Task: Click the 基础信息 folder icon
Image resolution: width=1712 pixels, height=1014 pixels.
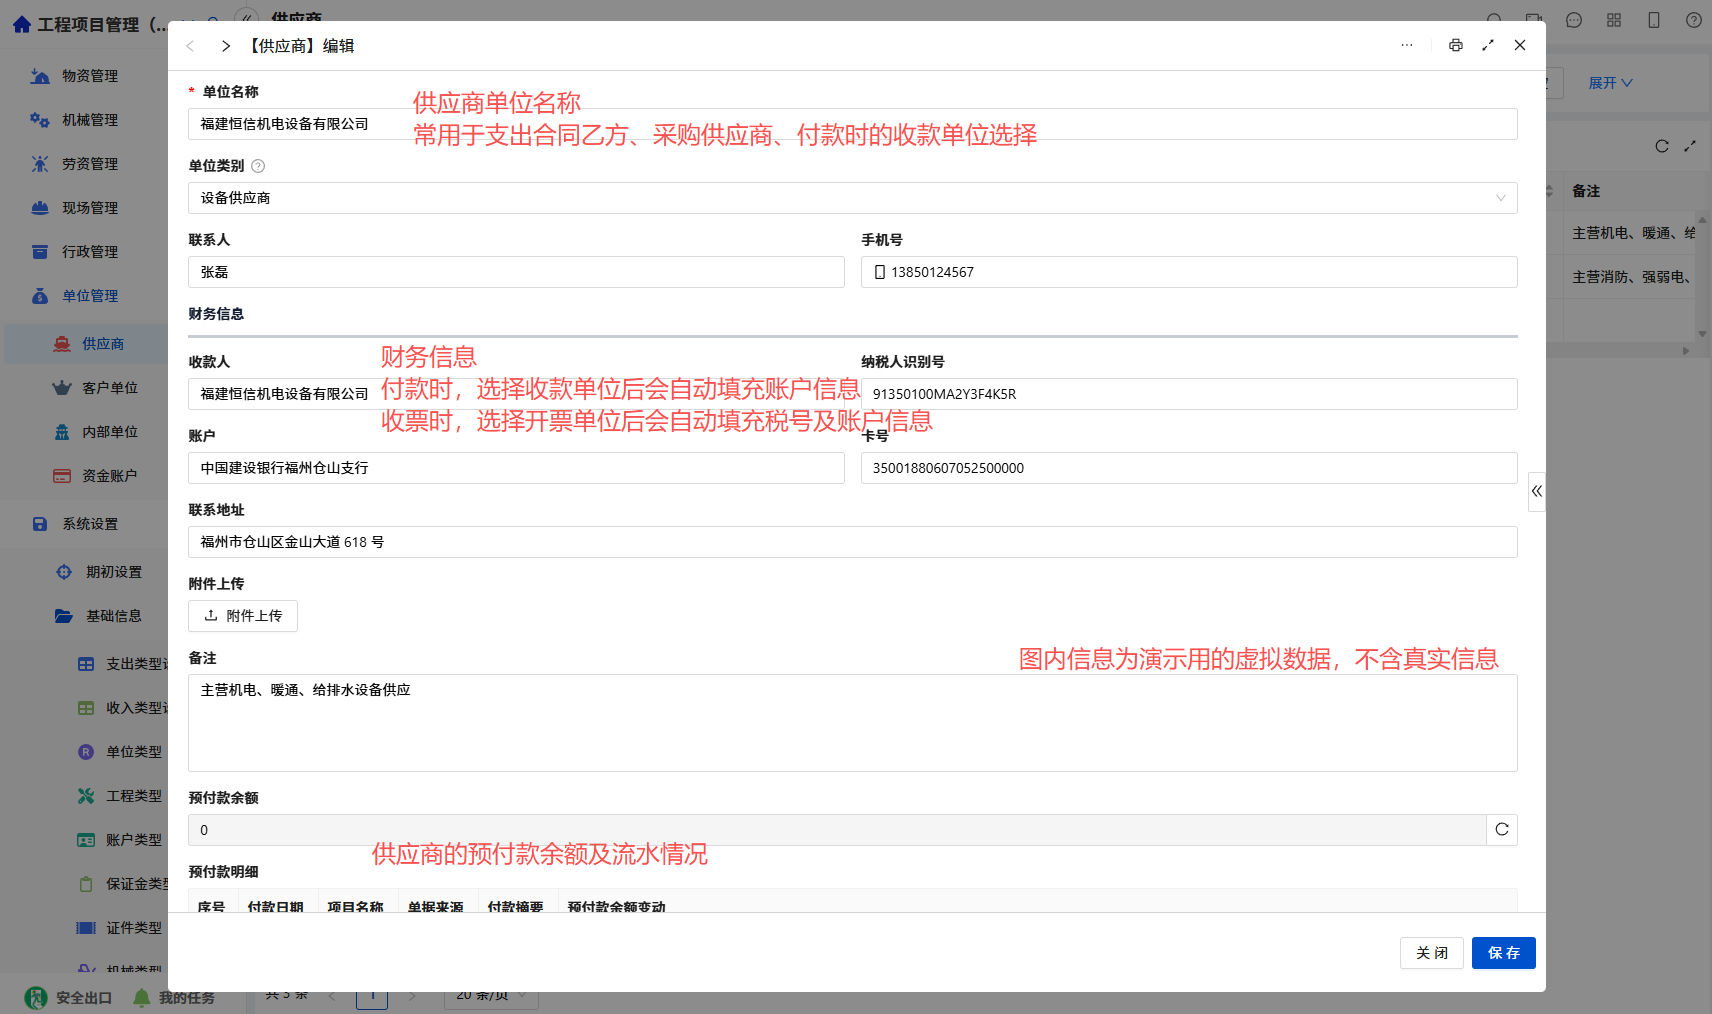Action: coord(64,616)
